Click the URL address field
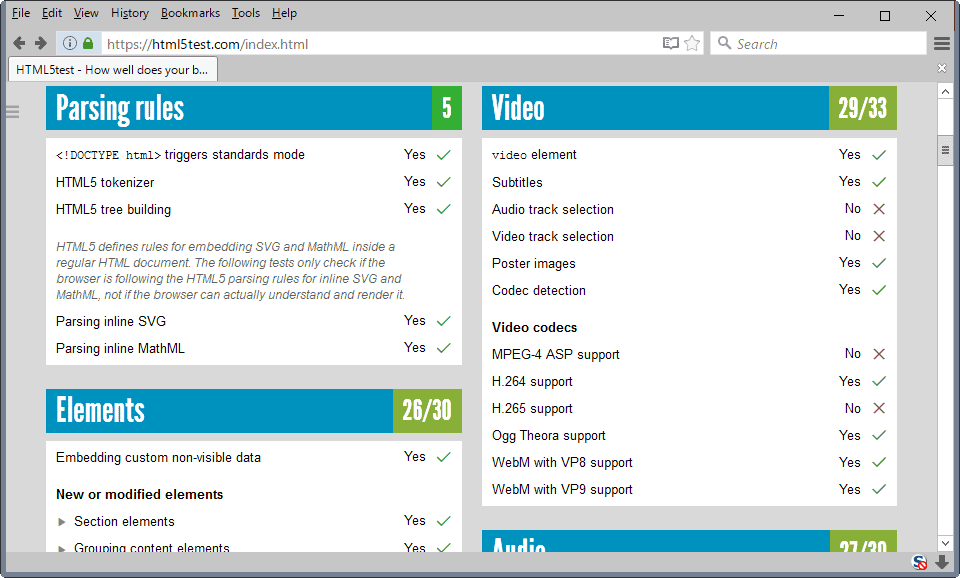This screenshot has width=960, height=578. [x=380, y=43]
